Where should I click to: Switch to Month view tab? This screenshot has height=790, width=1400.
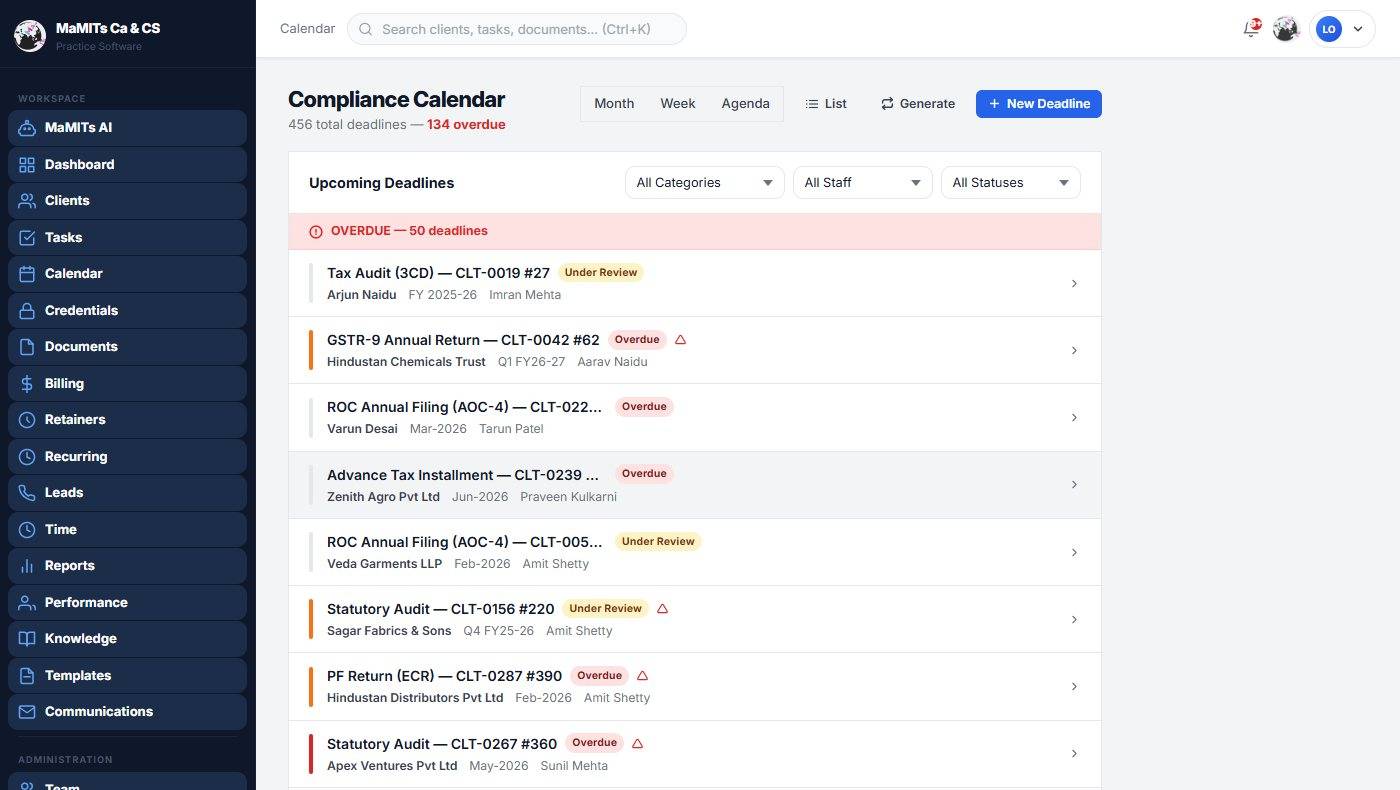point(614,103)
